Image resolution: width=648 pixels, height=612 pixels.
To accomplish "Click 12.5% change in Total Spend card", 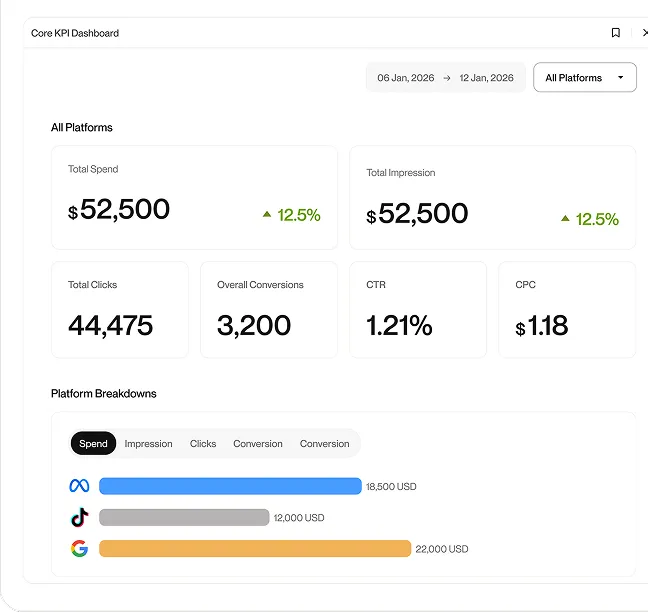I will [x=298, y=215].
